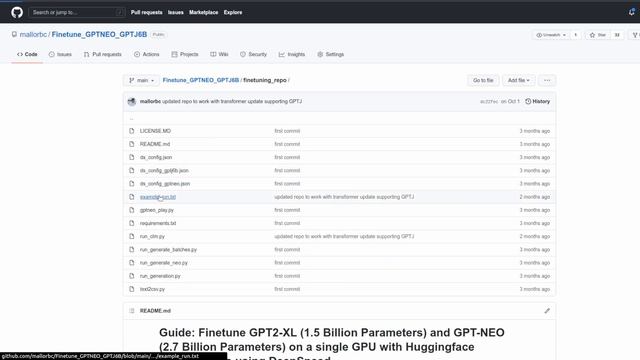Open the run_clm.py file
The width and height of the screenshot is (640, 360).
[152, 236]
